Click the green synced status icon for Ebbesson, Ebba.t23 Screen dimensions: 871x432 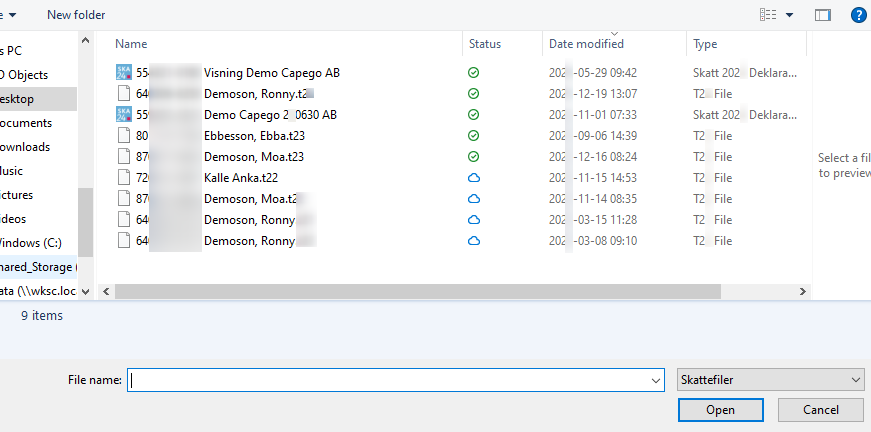click(473, 136)
